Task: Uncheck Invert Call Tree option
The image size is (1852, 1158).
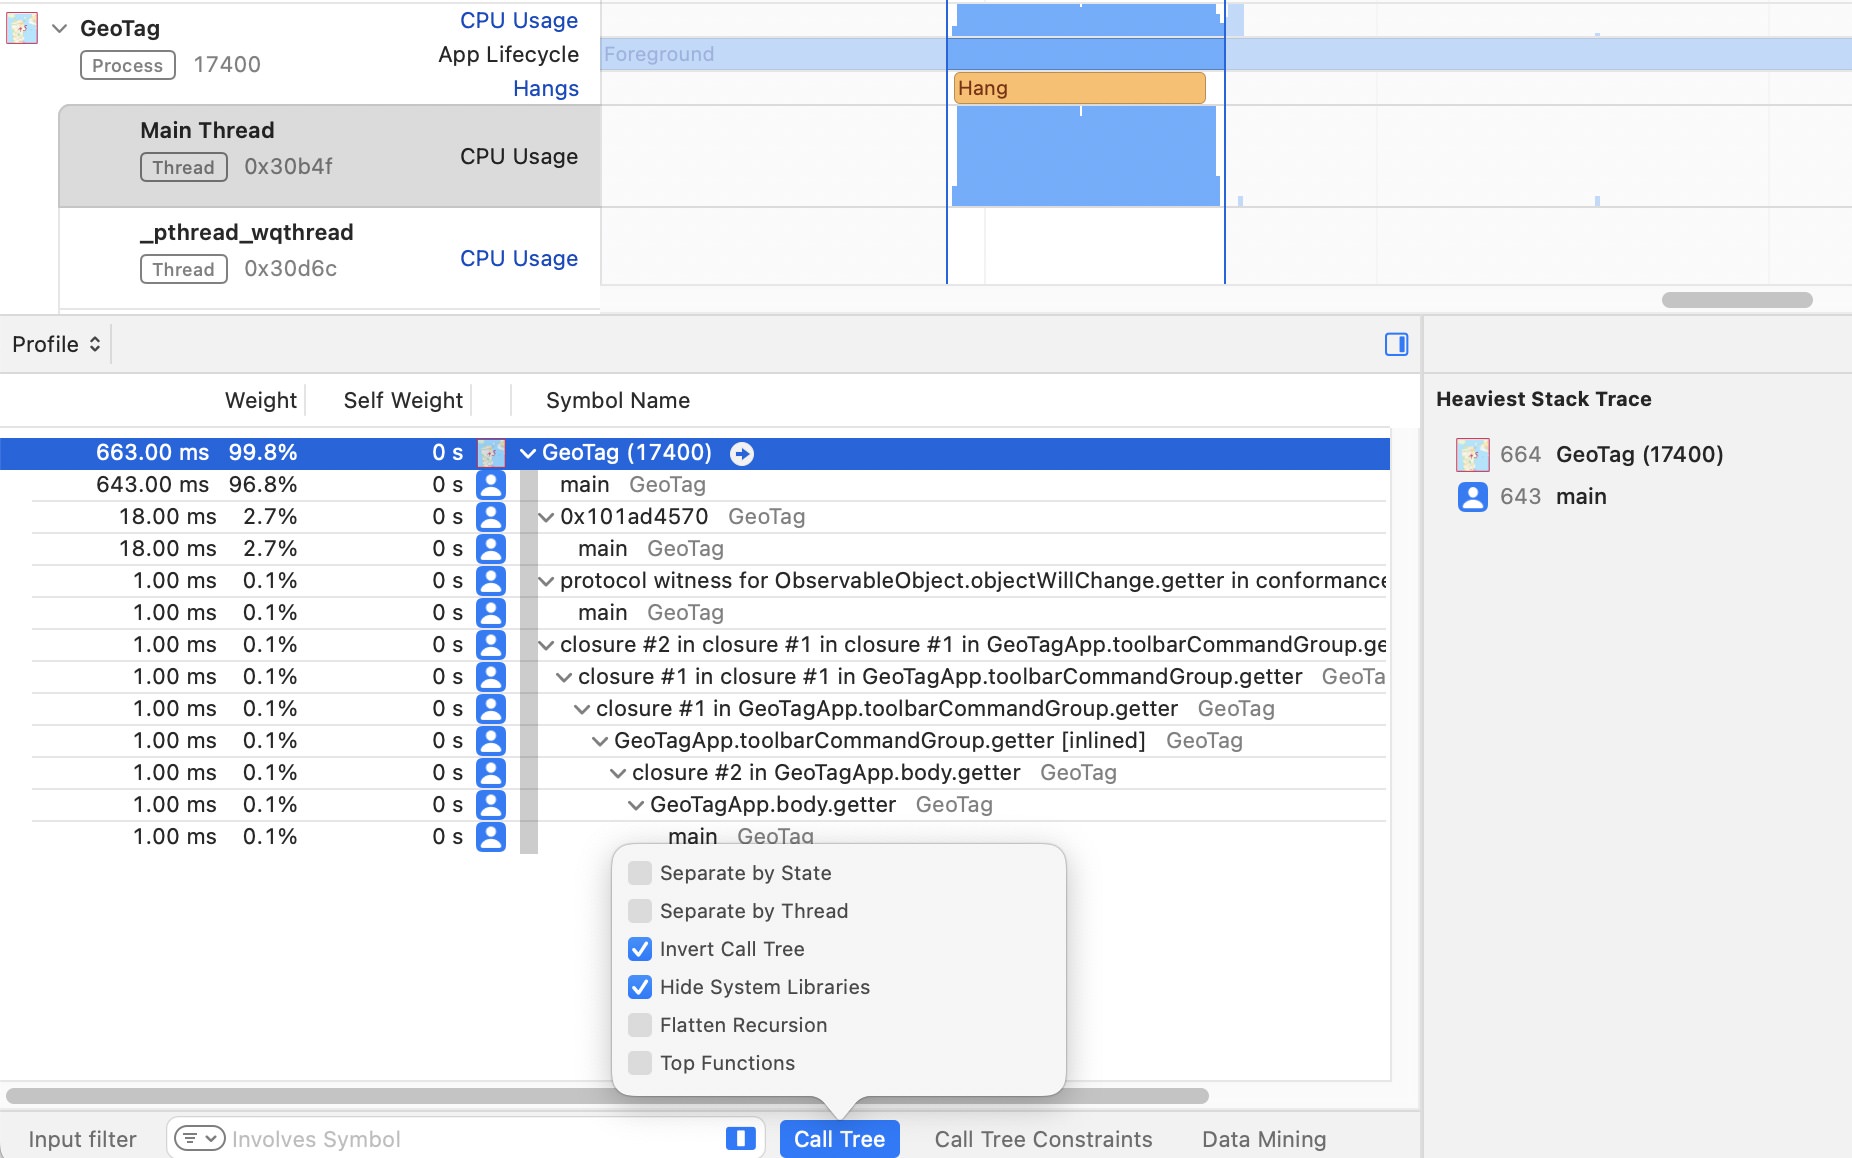Action: pyautogui.click(x=640, y=949)
